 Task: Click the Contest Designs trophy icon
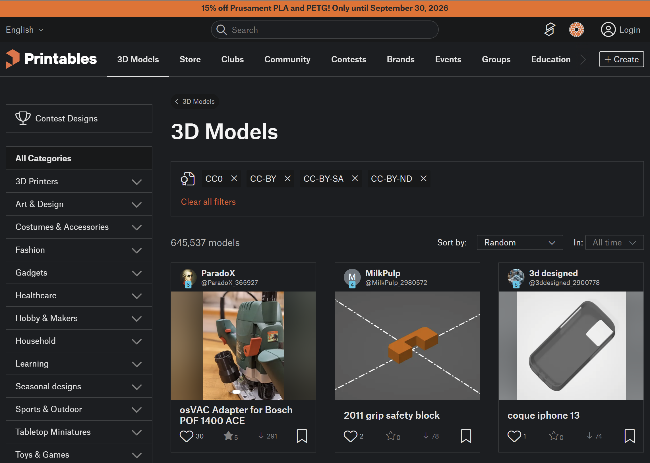(x=23, y=118)
